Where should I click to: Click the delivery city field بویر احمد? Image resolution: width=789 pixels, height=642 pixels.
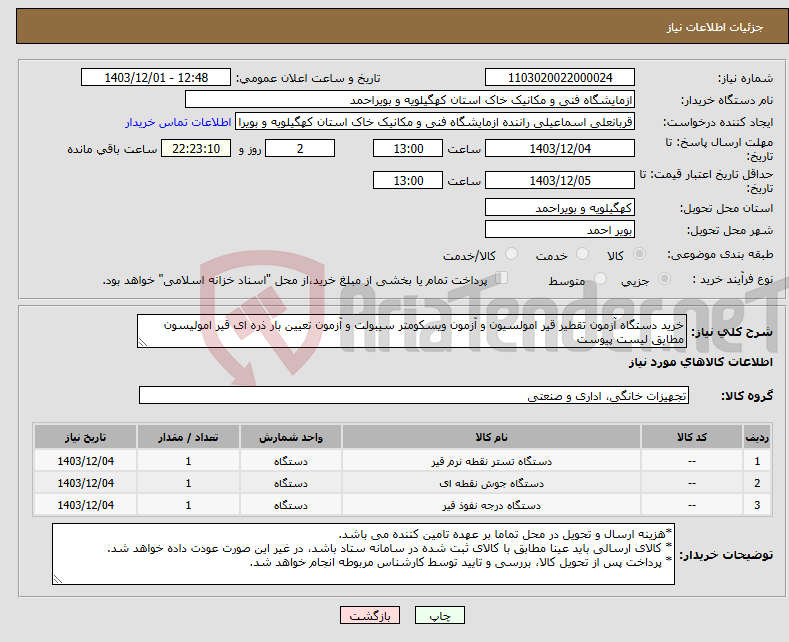pyautogui.click(x=560, y=229)
